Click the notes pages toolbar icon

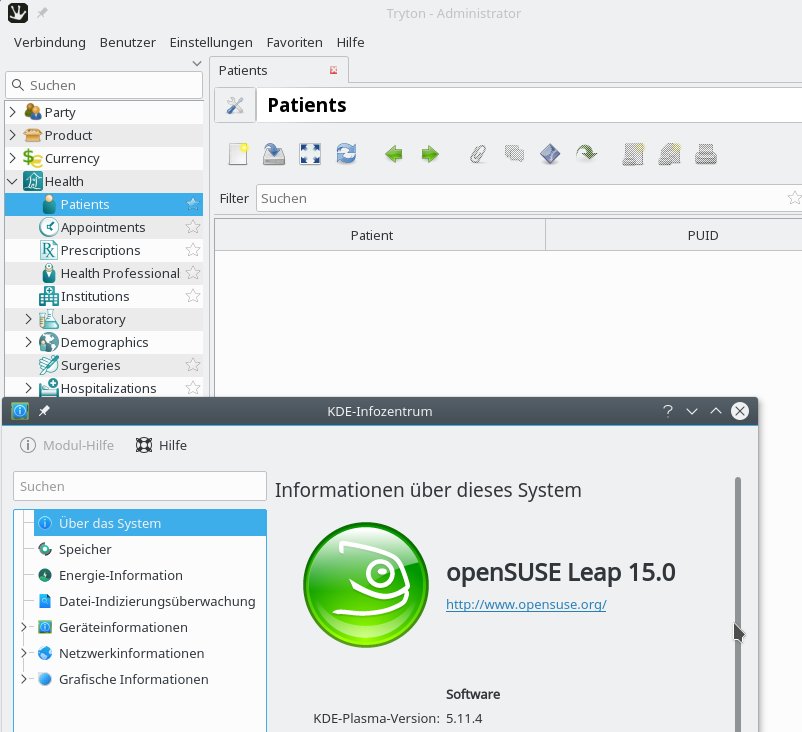coord(514,153)
